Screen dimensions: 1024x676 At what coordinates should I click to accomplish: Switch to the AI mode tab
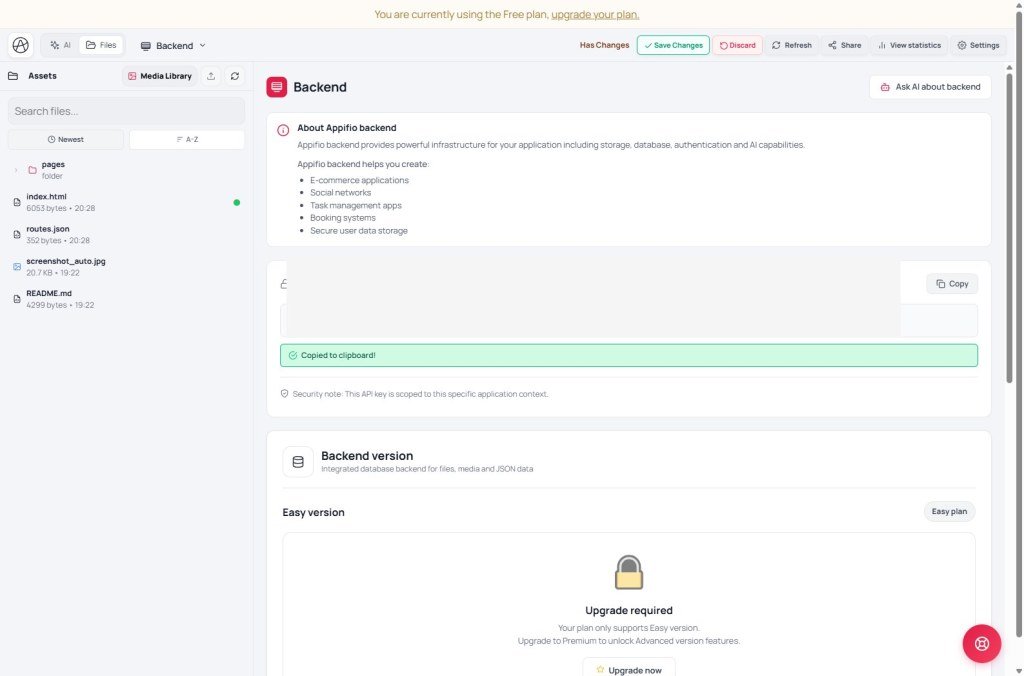pos(60,45)
